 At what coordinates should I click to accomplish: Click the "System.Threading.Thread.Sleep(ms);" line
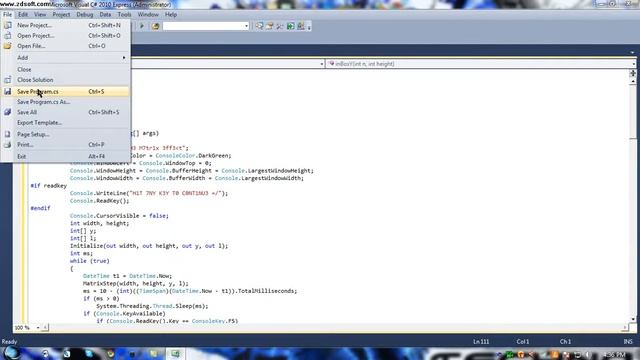point(152,306)
